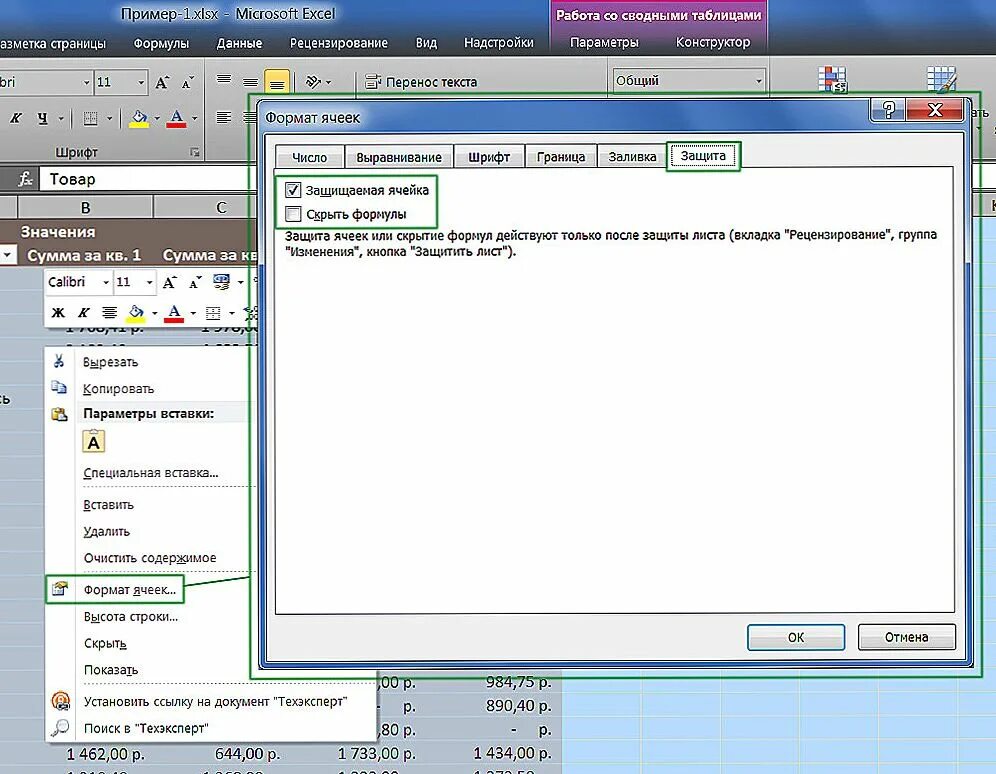This screenshot has height=774, width=996.
Task: Open the ribbon font name dropdown
Action: (86, 83)
